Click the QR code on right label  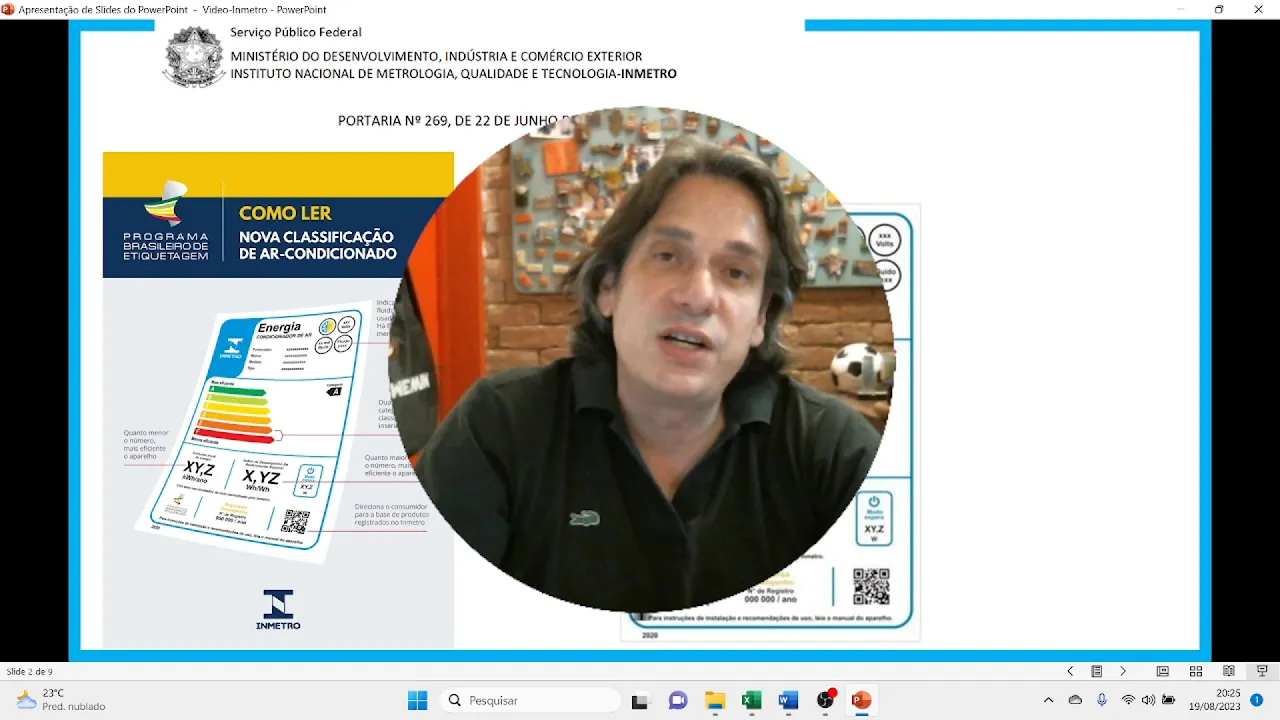871,587
